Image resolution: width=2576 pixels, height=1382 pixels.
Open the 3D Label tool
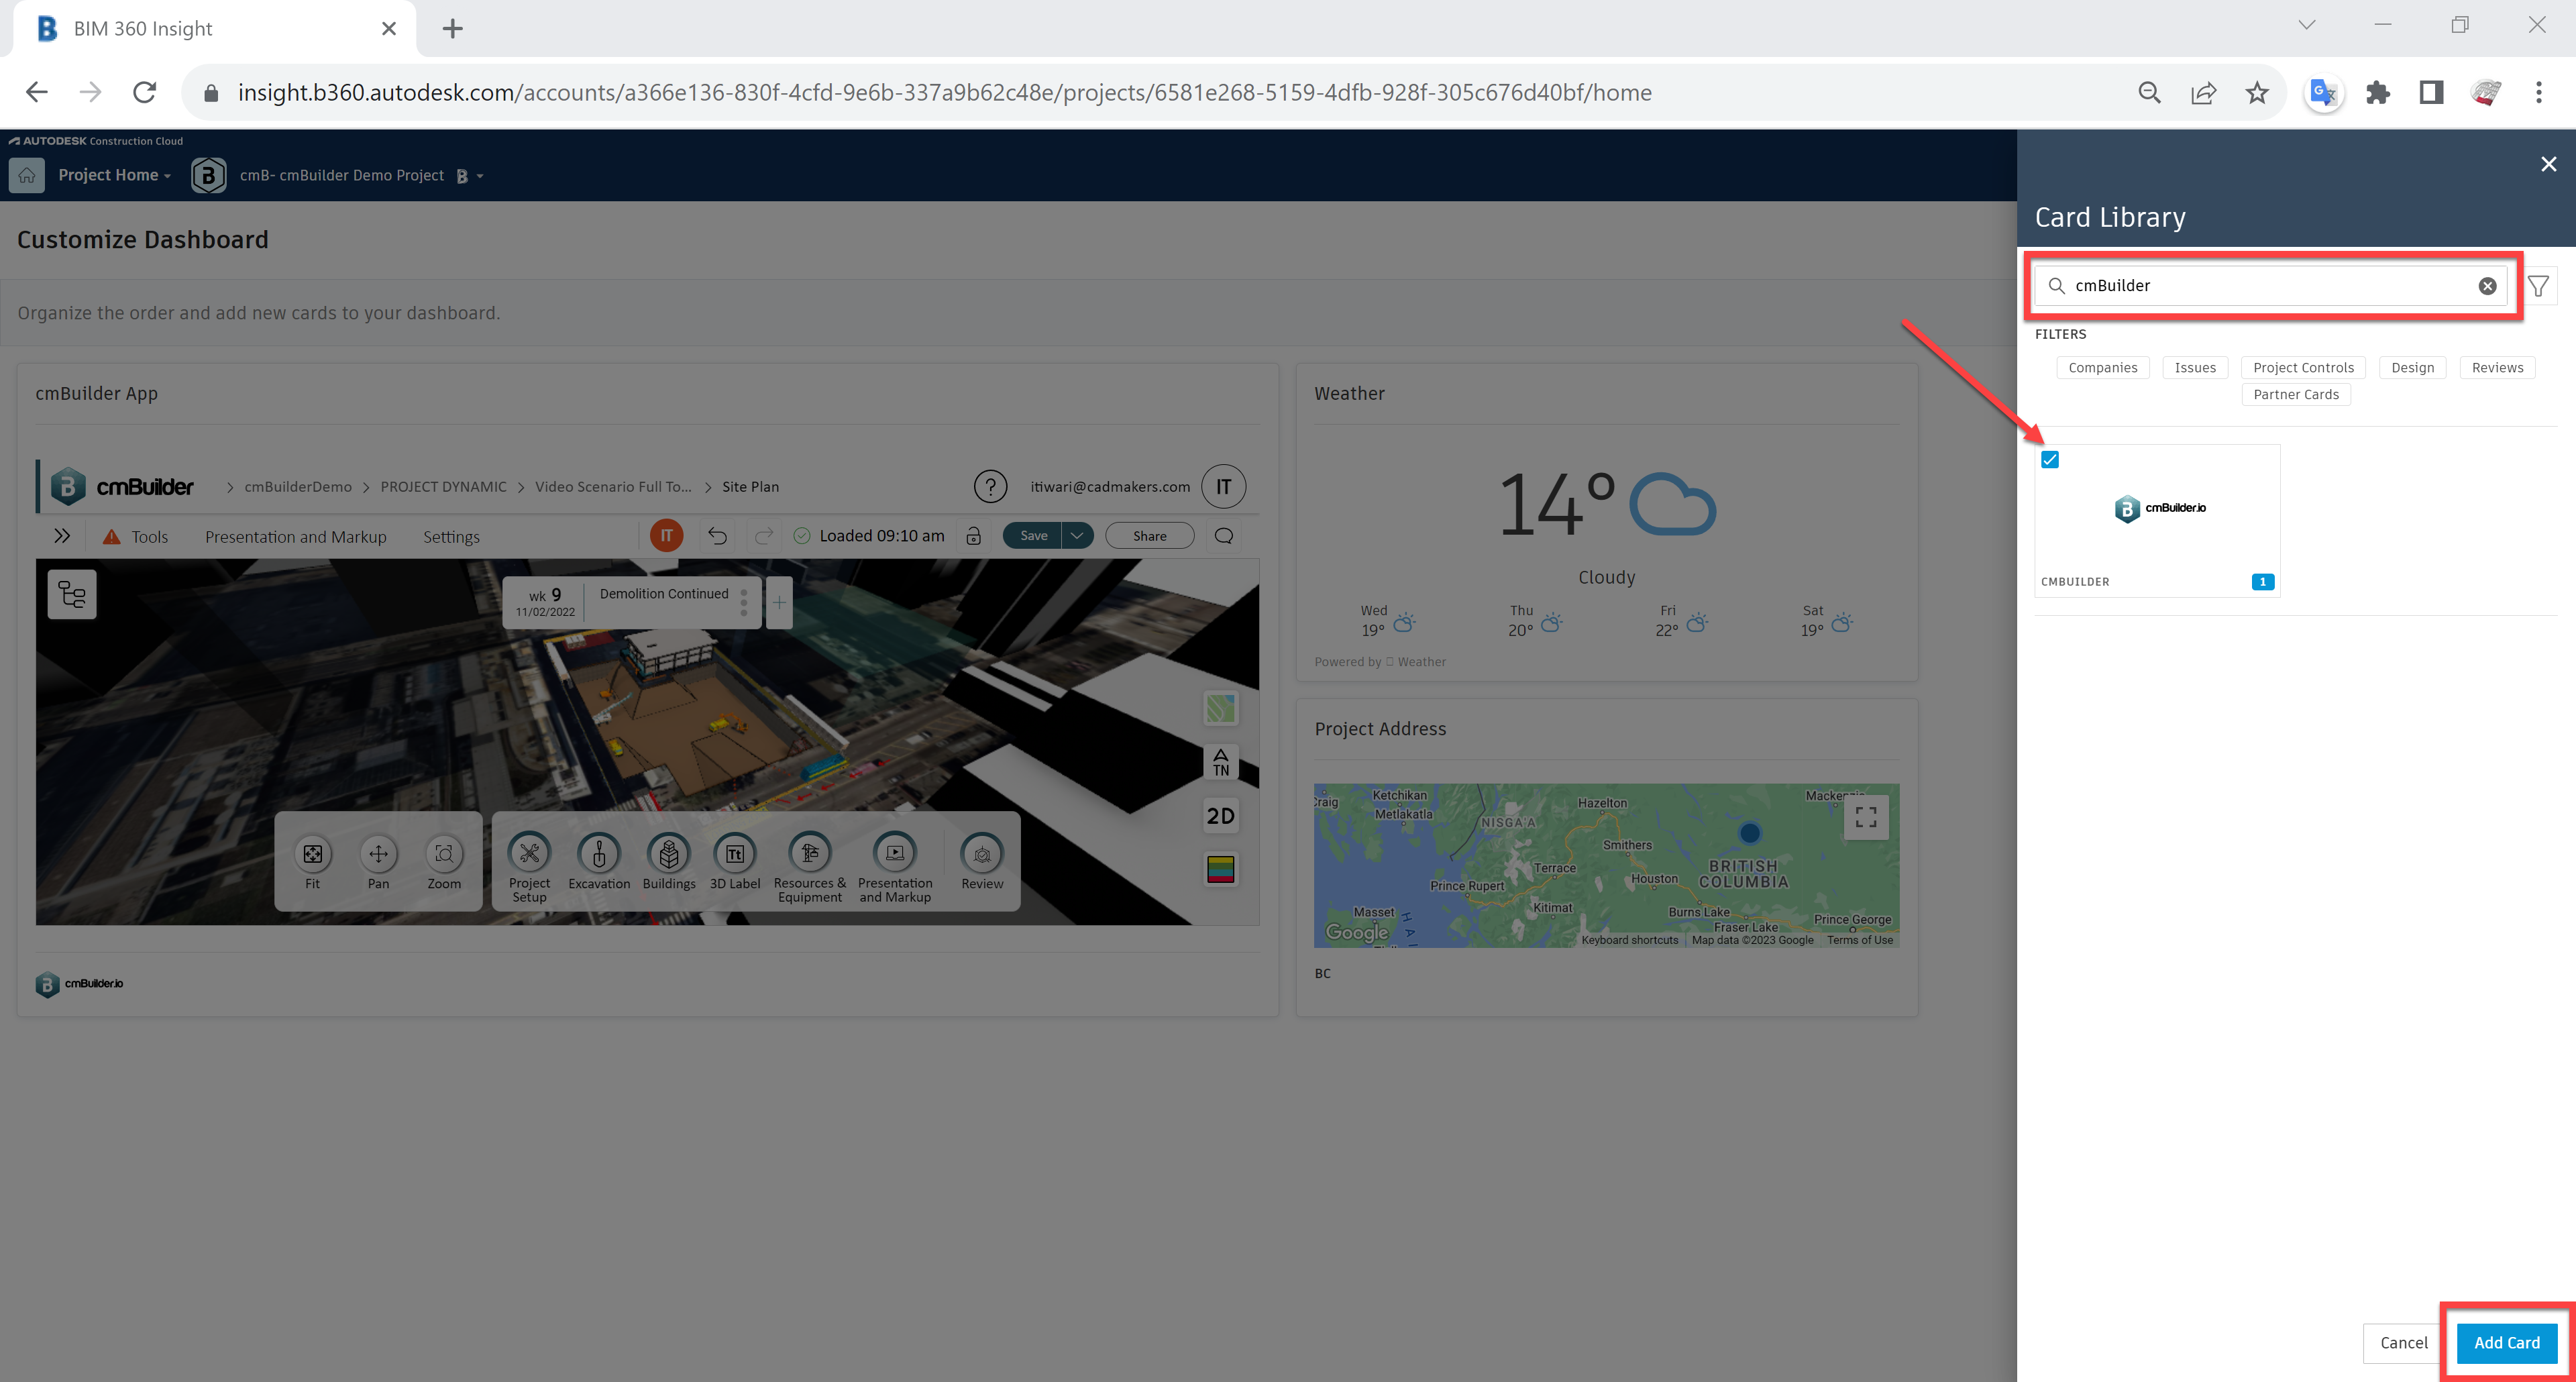(x=734, y=854)
